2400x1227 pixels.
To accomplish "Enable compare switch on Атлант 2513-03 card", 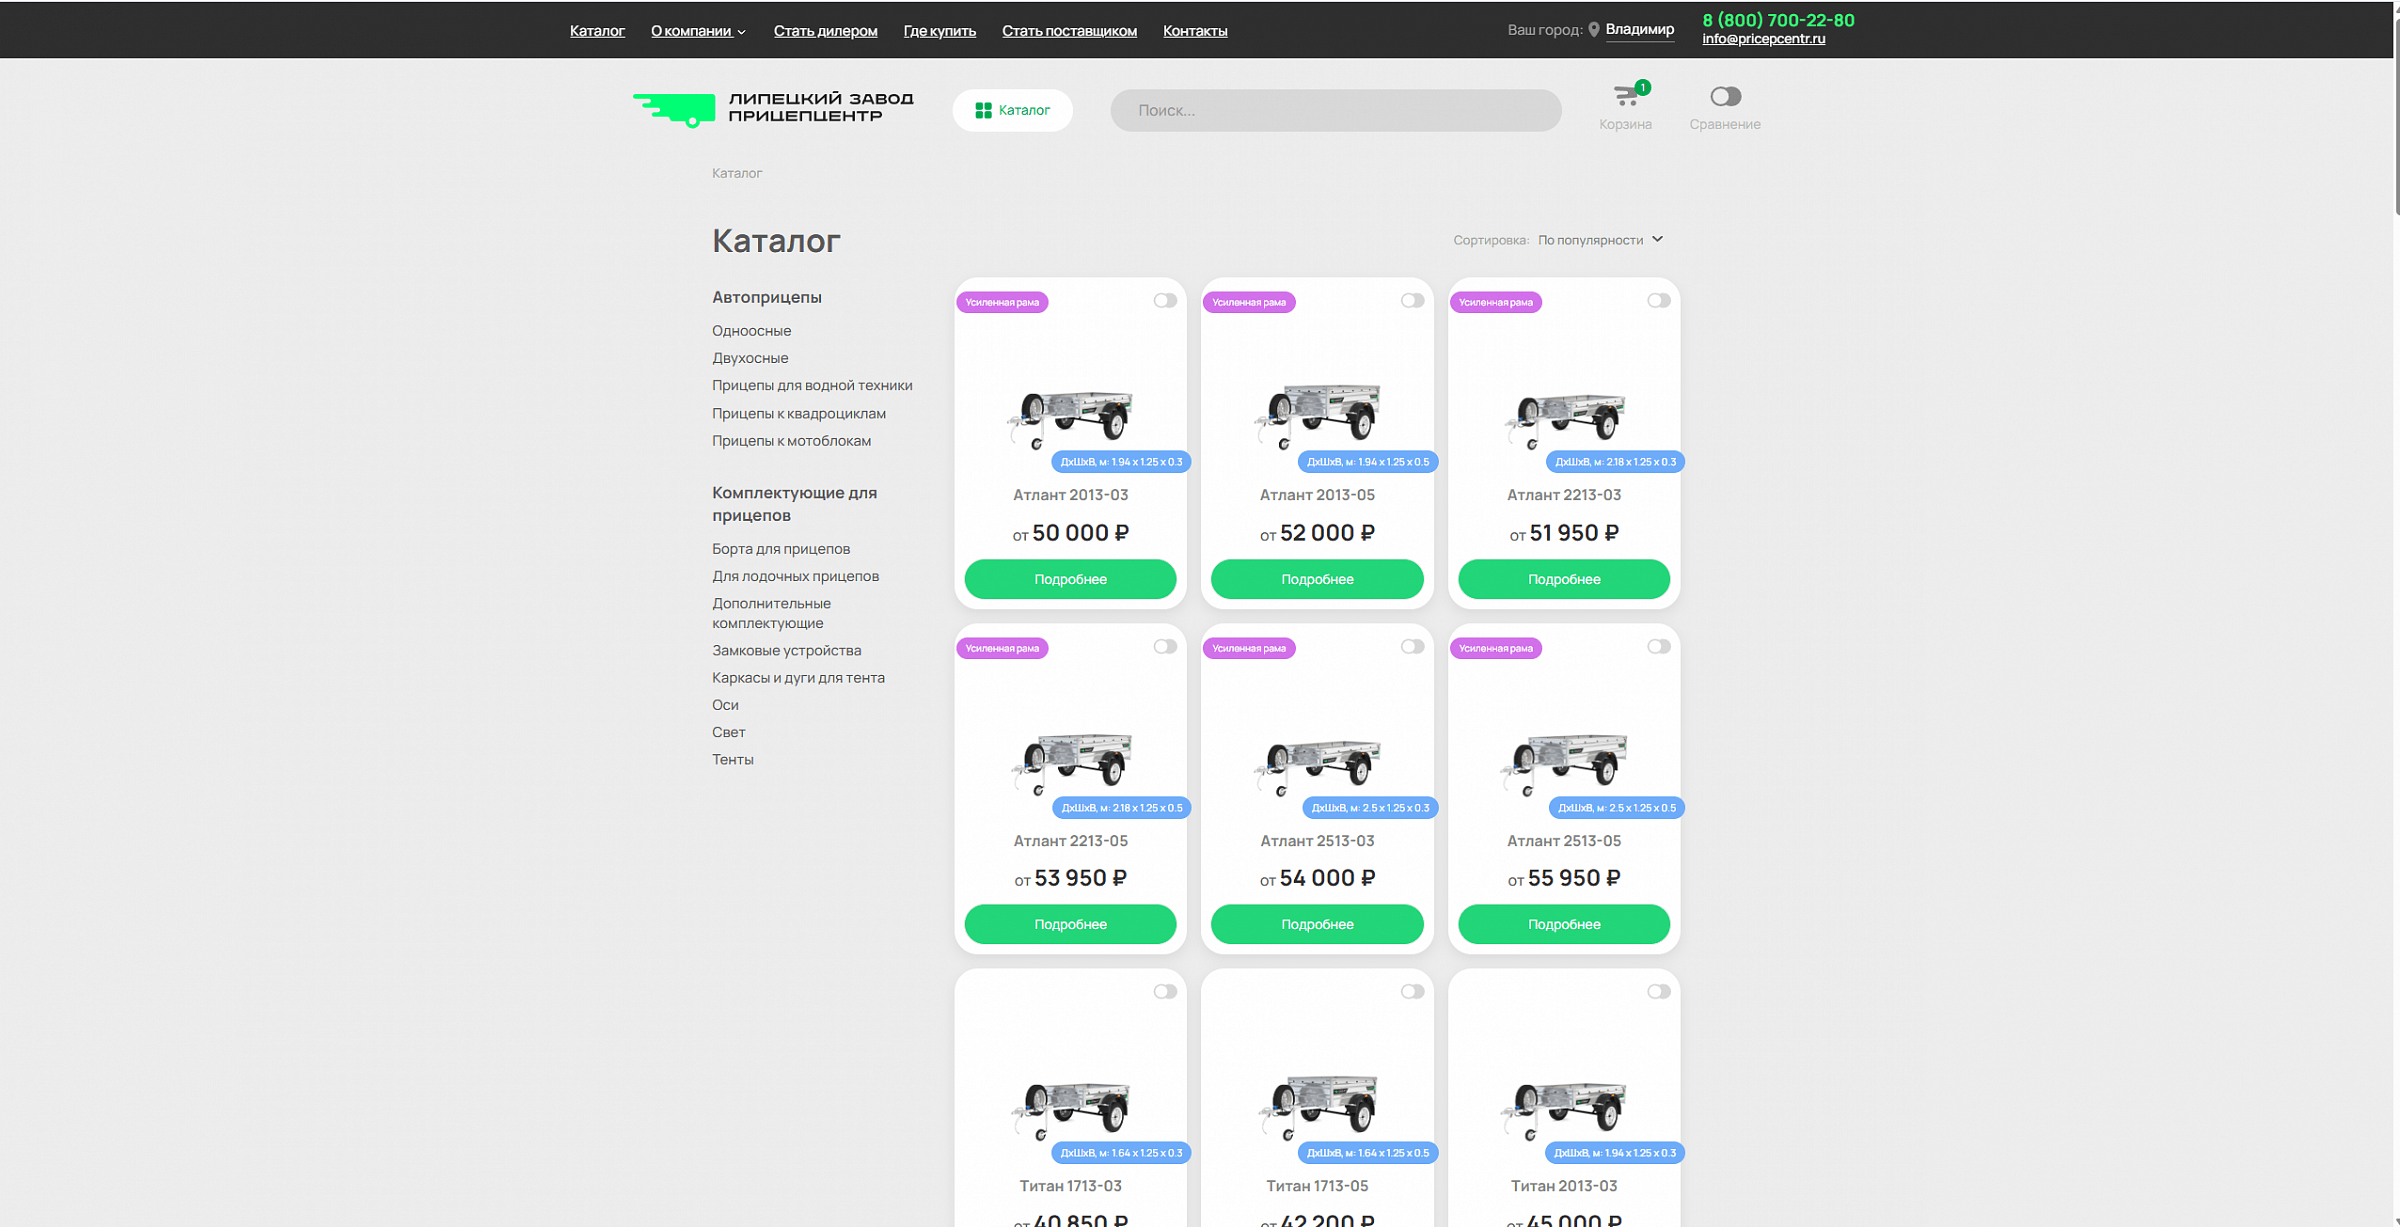I will coord(1411,646).
